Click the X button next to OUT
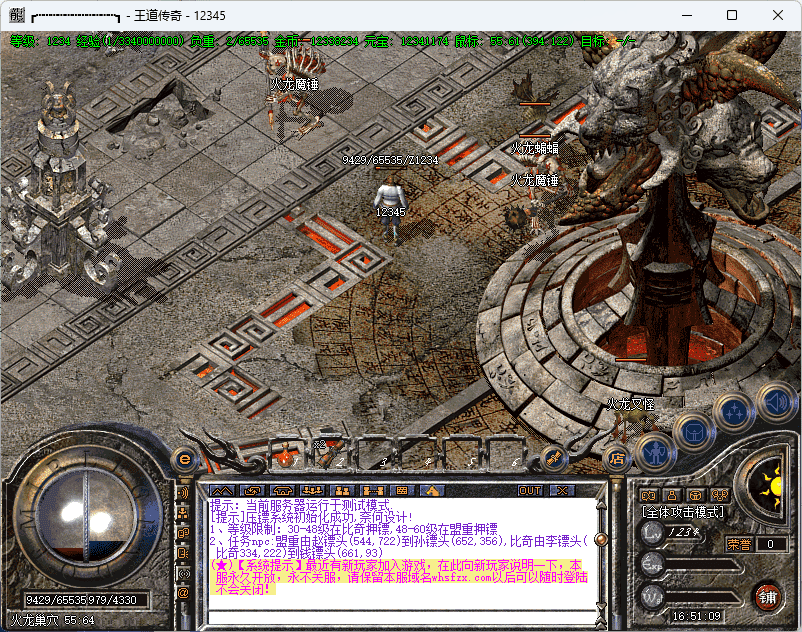Image resolution: width=802 pixels, height=632 pixels. (562, 491)
